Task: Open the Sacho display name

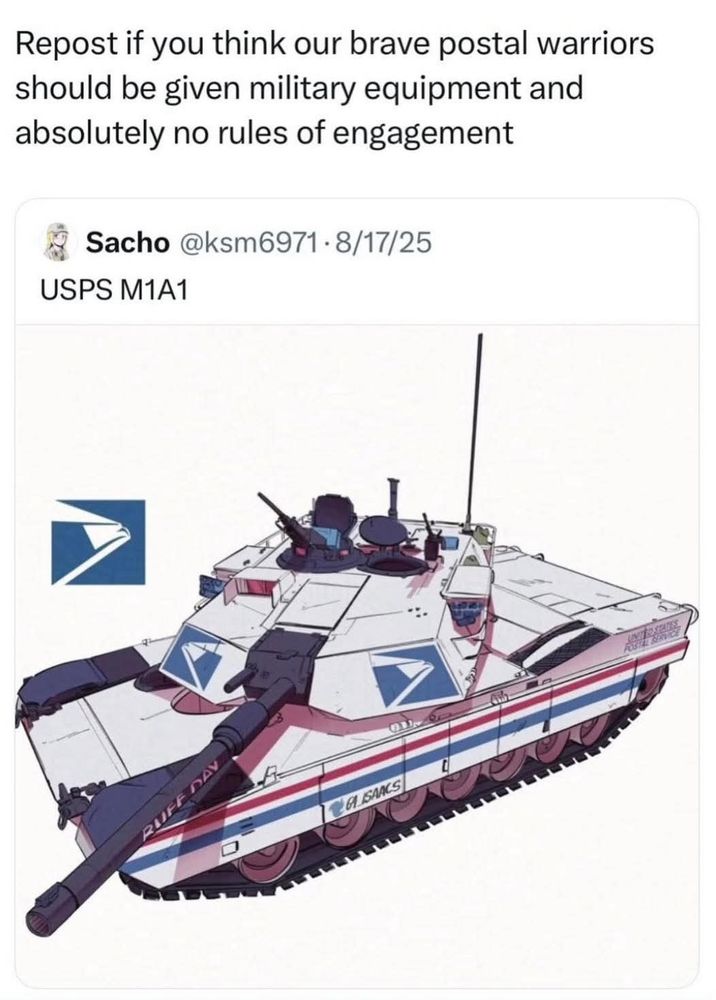Action: [128, 242]
